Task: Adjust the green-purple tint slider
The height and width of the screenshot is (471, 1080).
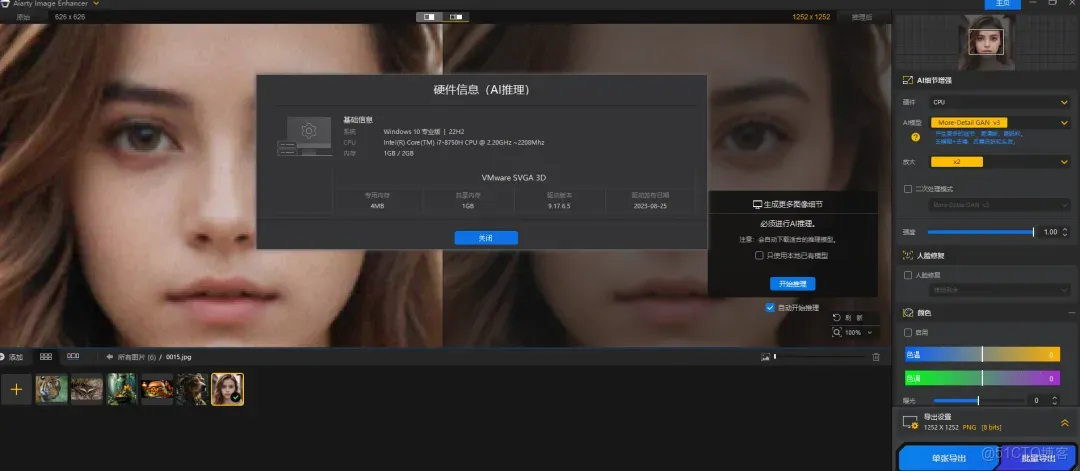Action: click(x=982, y=378)
